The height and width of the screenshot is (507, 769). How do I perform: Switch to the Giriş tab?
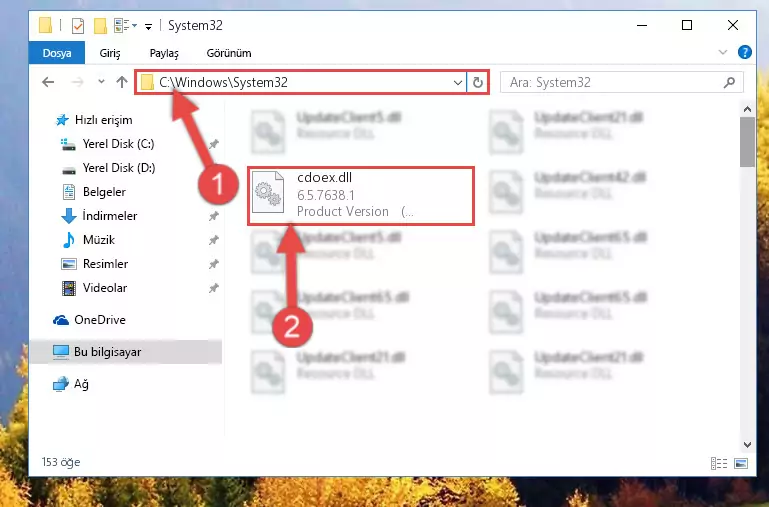tap(110, 53)
